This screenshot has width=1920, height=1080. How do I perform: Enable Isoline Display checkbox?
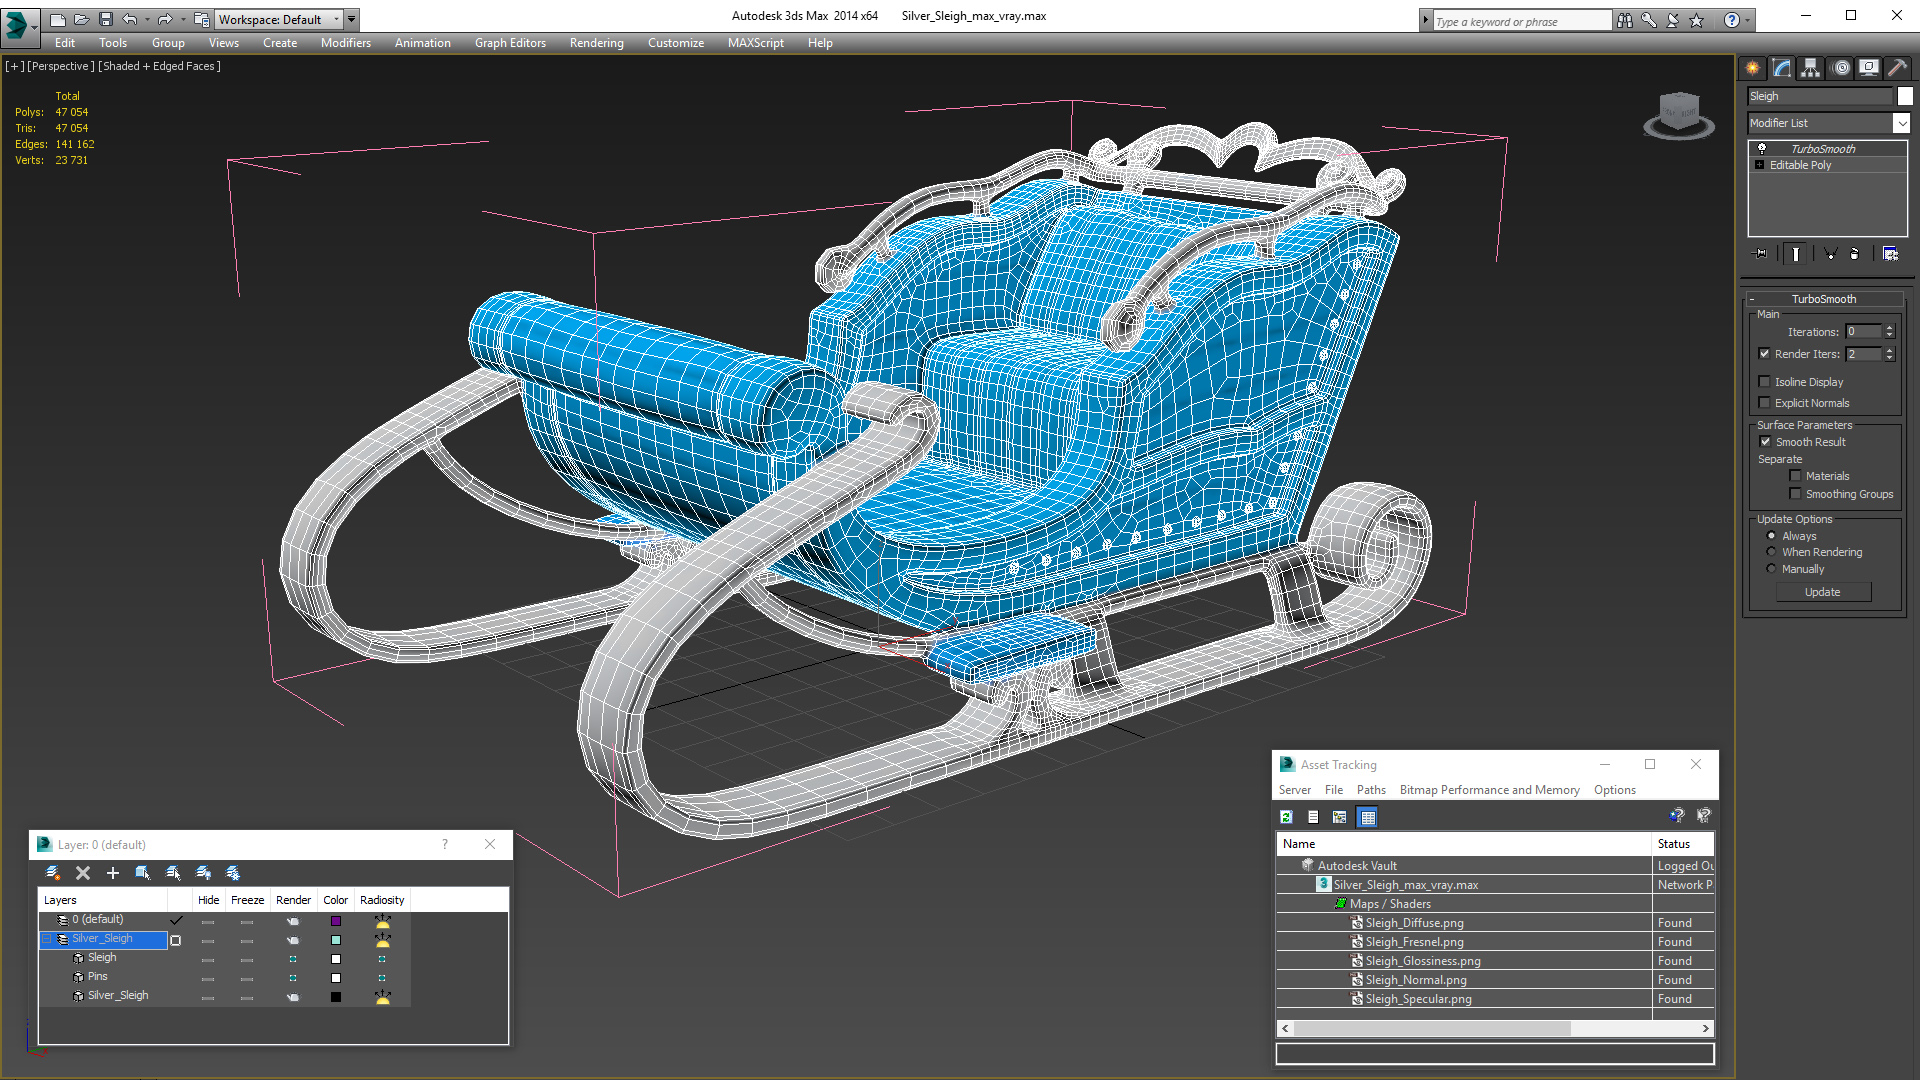point(1765,382)
